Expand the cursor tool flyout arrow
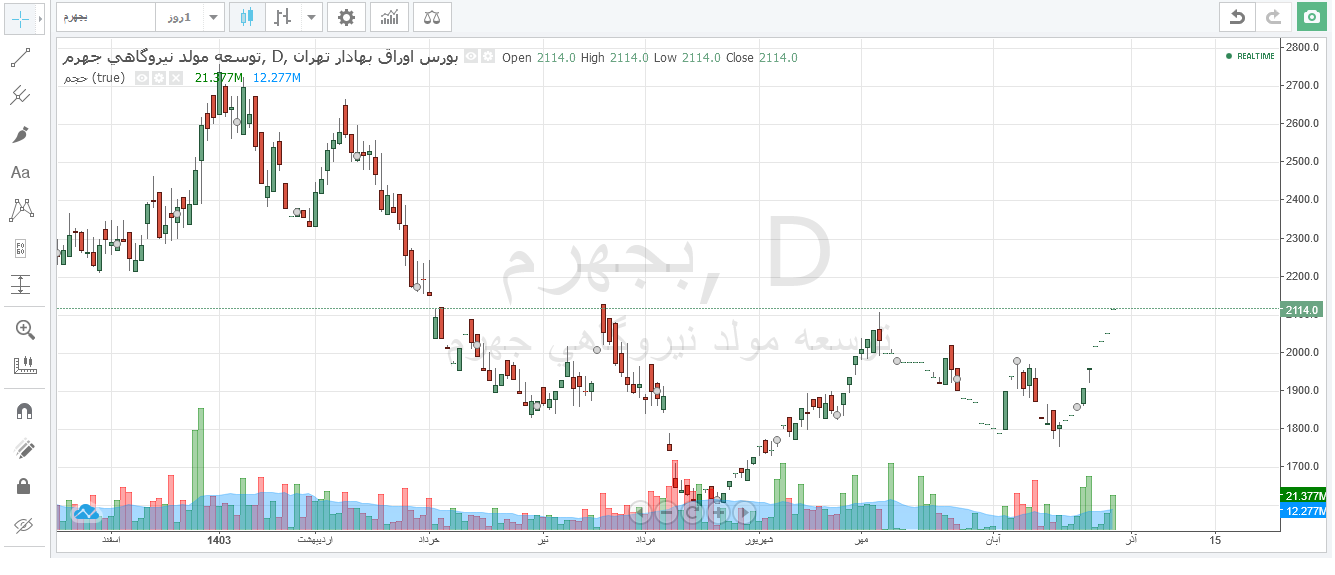This screenshot has height=575, width=1335. (41, 19)
